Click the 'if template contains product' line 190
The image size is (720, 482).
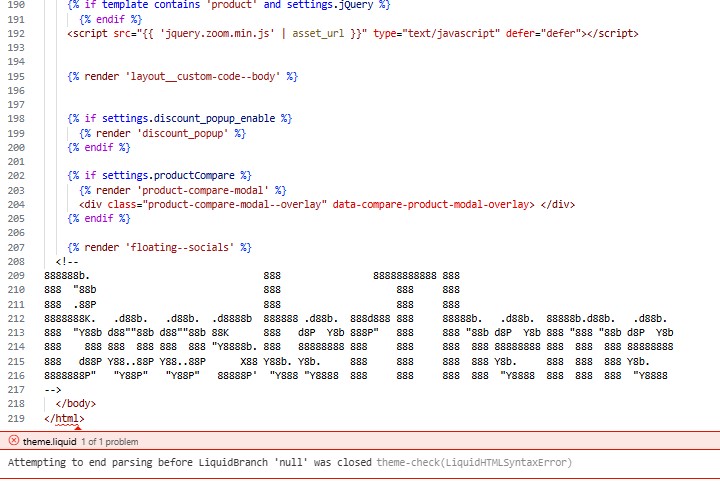point(229,5)
